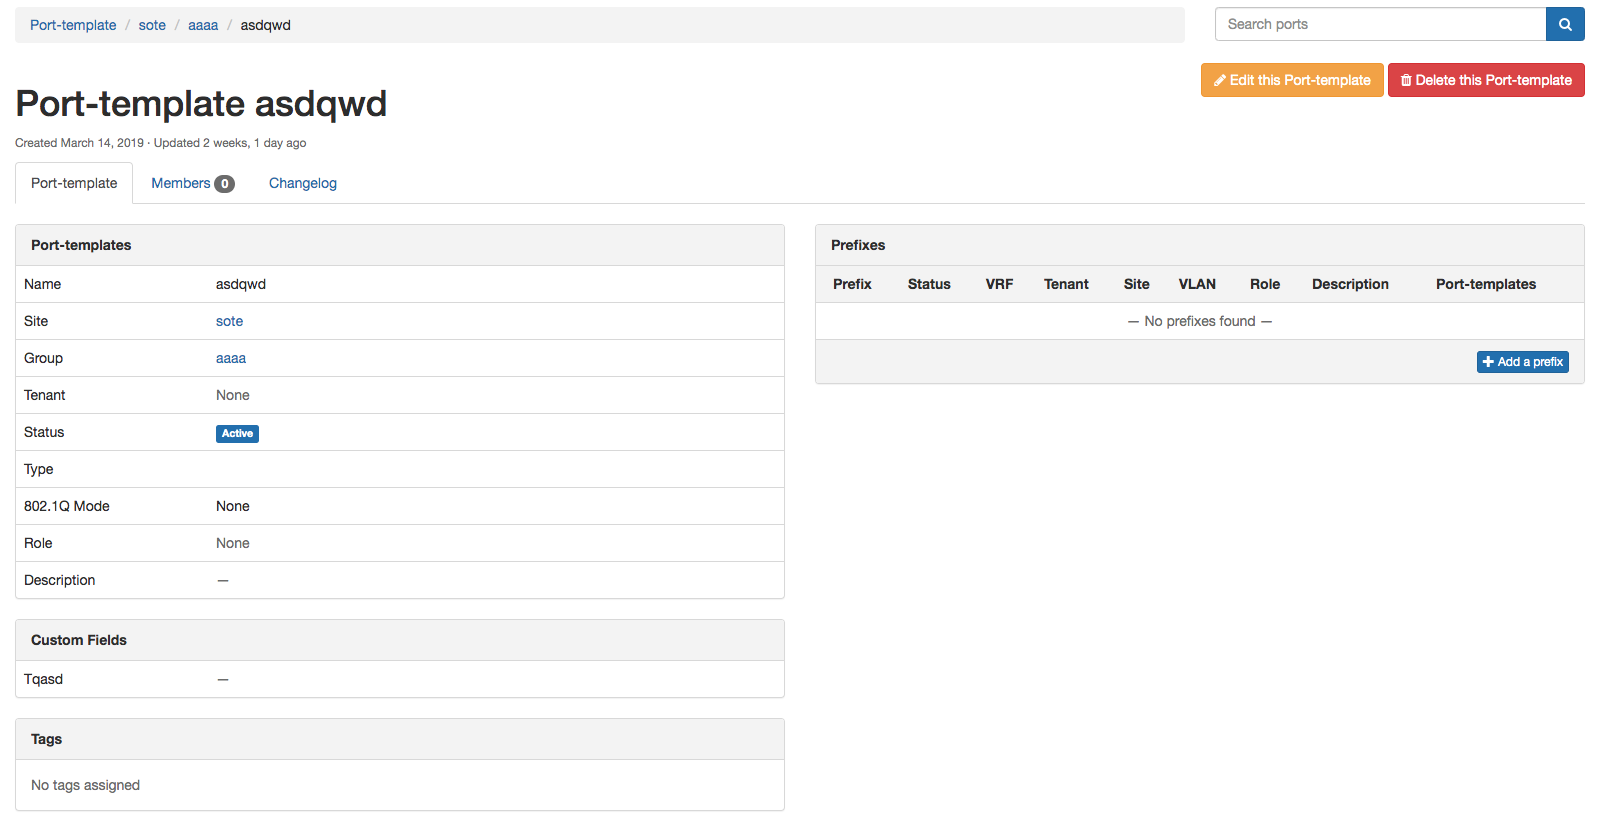Screen dimensions: 1621x820
Task: Click plus icon on Add a prefix
Action: [x=1488, y=362]
